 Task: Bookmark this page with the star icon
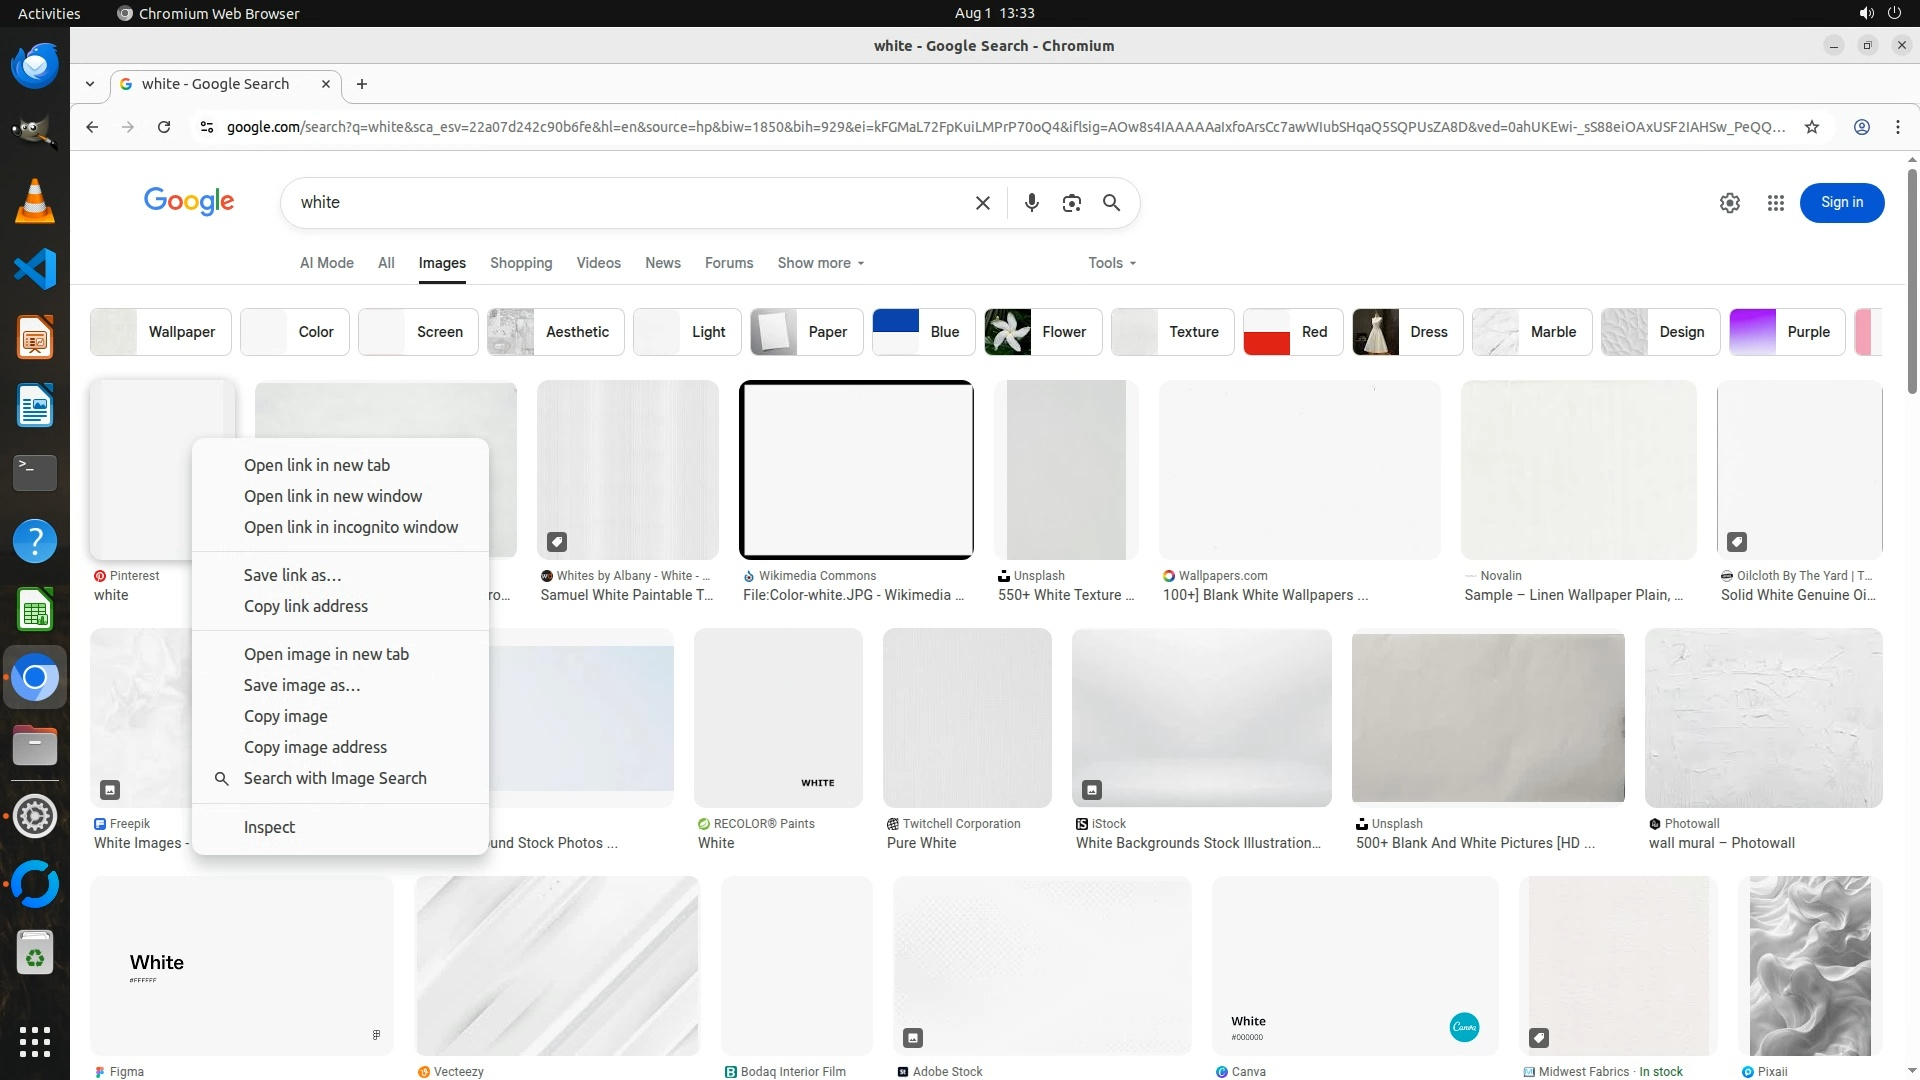pos(1811,127)
